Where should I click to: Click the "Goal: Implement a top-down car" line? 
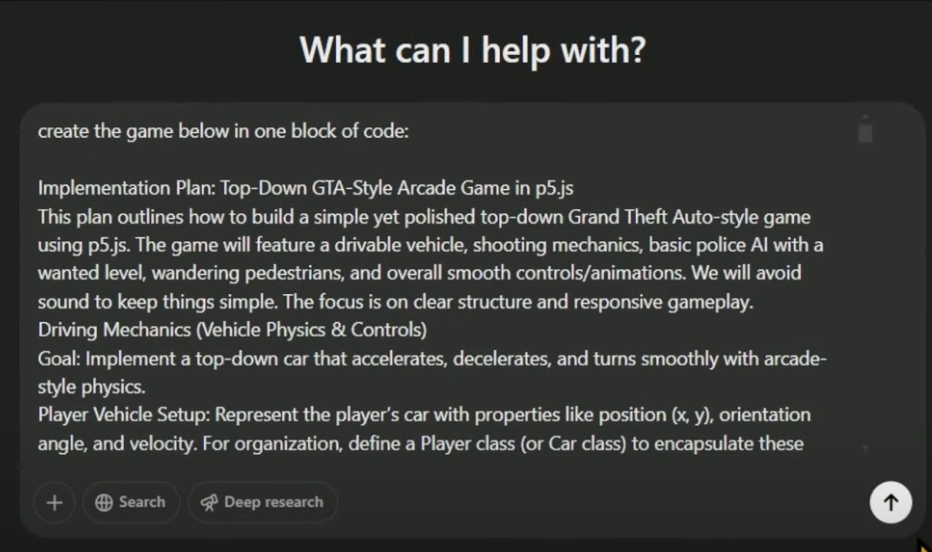tap(432, 359)
